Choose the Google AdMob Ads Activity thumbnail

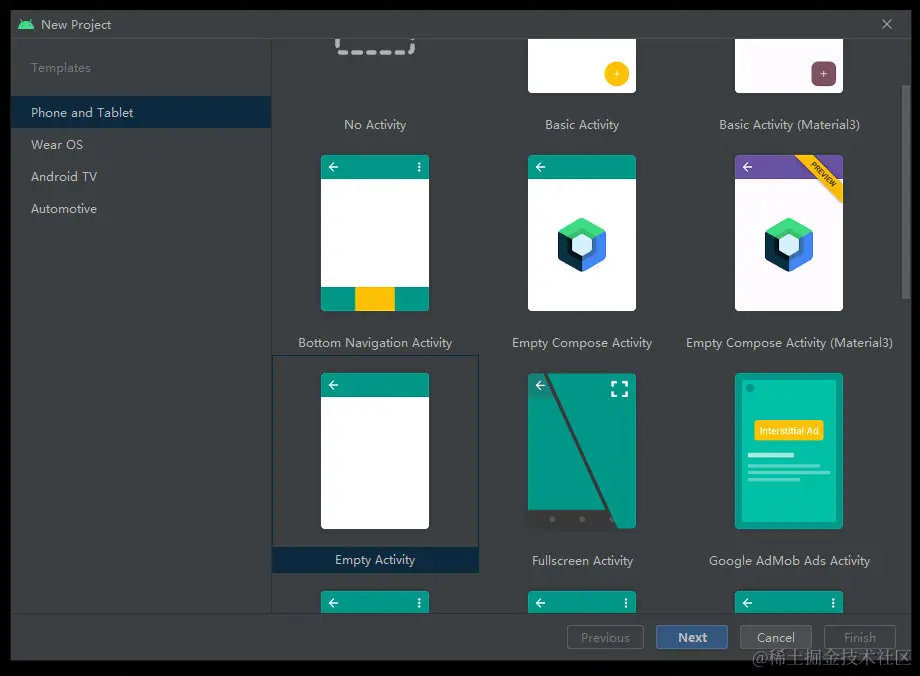click(x=789, y=451)
